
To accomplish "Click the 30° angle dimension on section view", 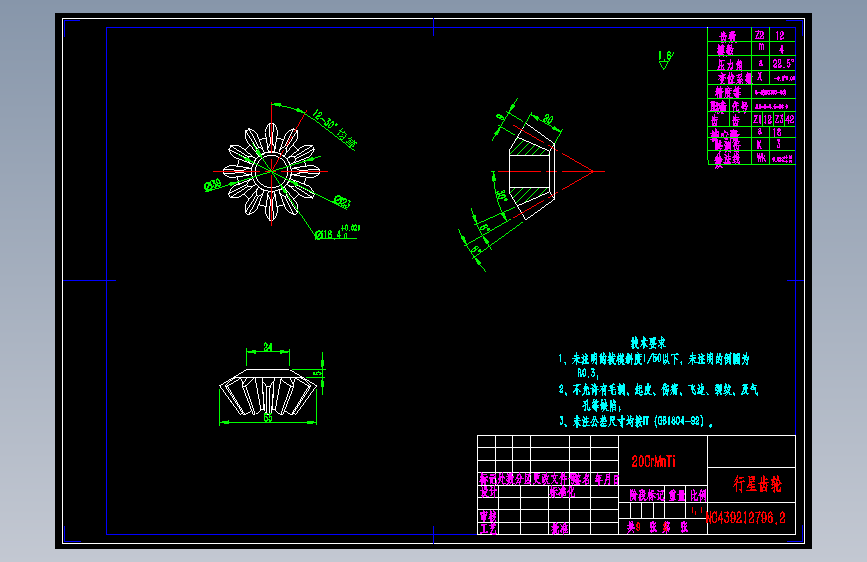I will click(501, 196).
